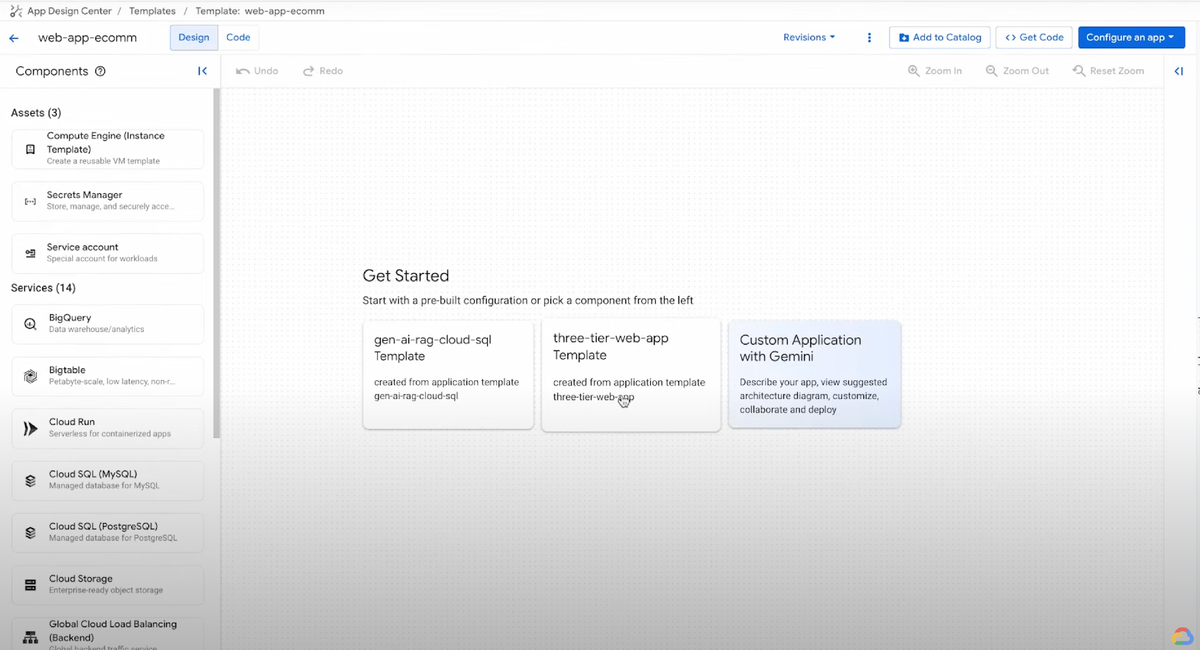This screenshot has width=1200, height=650.
Task: Click the Google Cloud logo in corner
Action: (x=1181, y=636)
